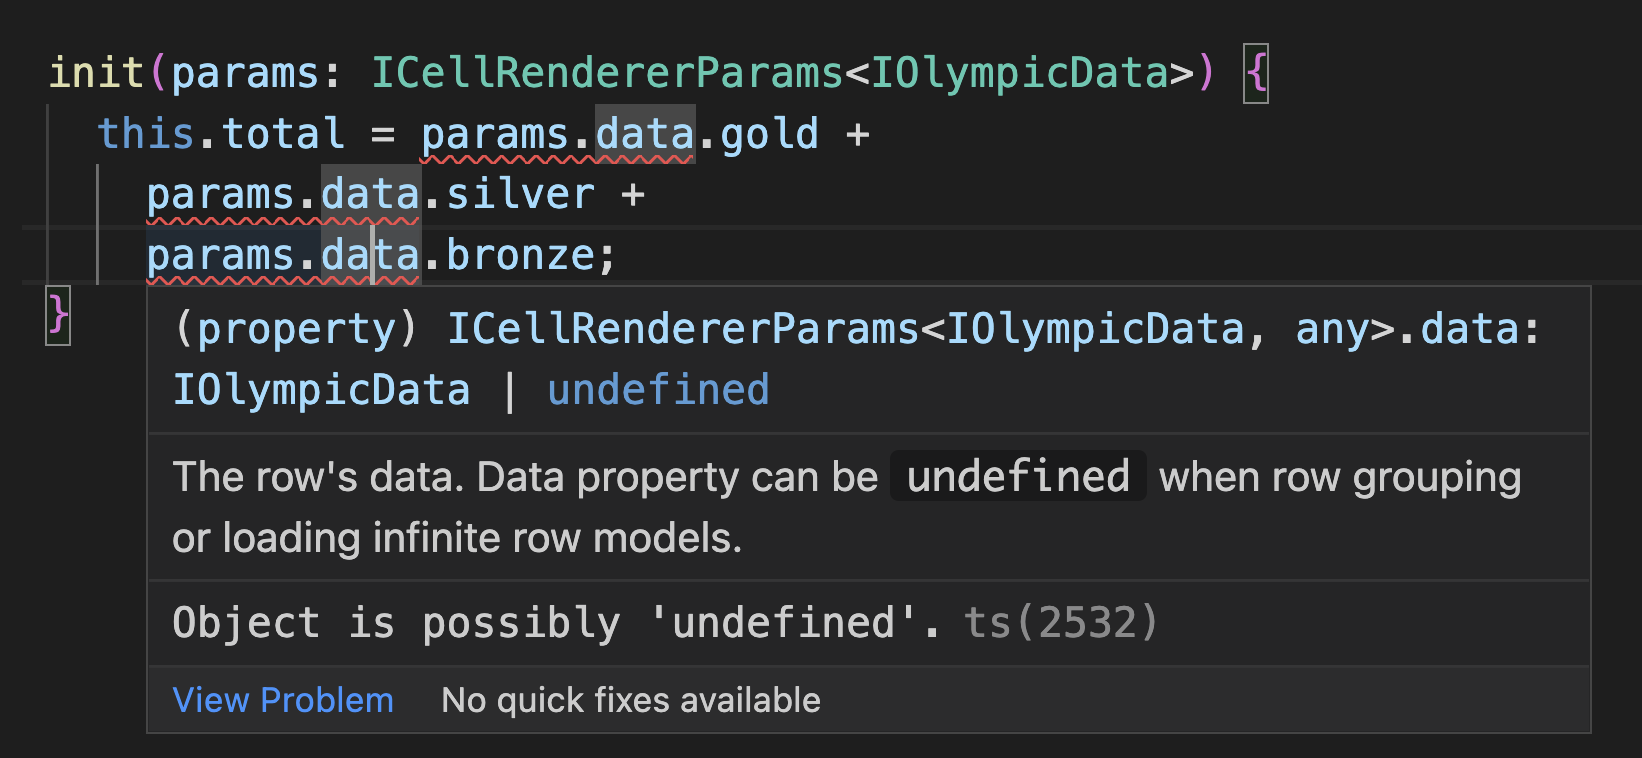
Task: Click 'params' on the silver line
Action: pyautogui.click(x=220, y=194)
